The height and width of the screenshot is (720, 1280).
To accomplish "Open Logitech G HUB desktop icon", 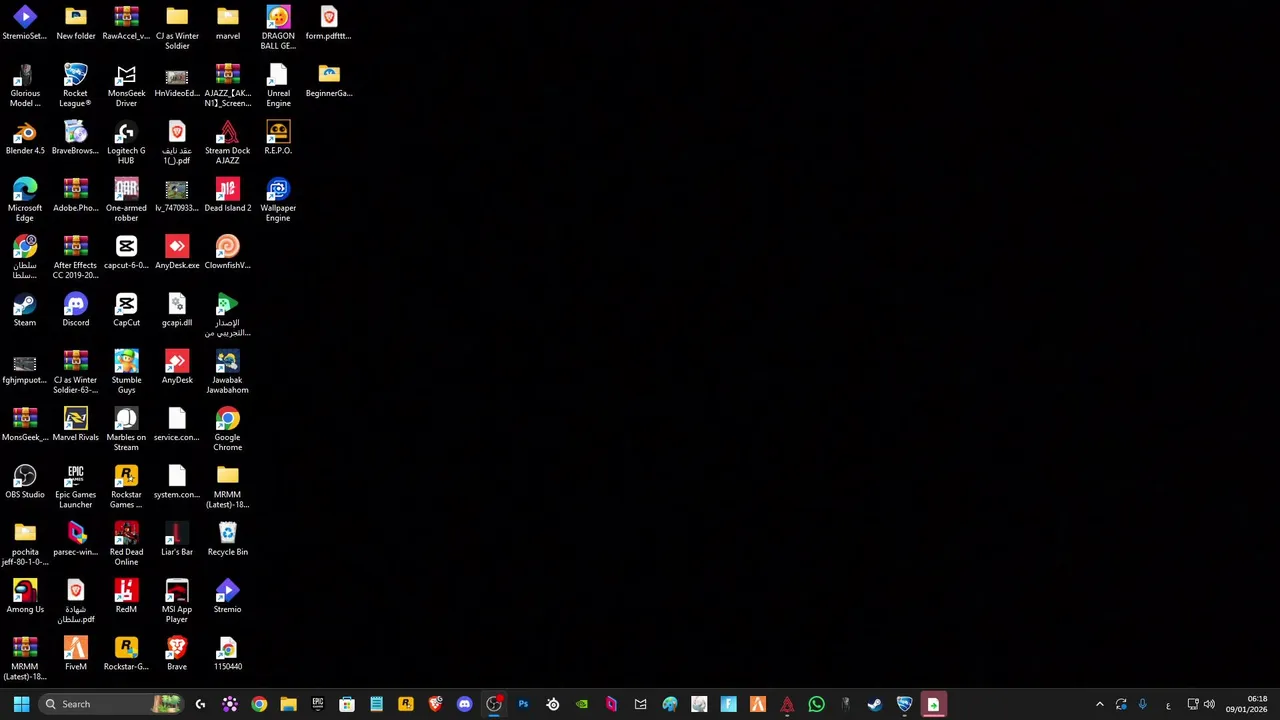I will click(x=126, y=144).
